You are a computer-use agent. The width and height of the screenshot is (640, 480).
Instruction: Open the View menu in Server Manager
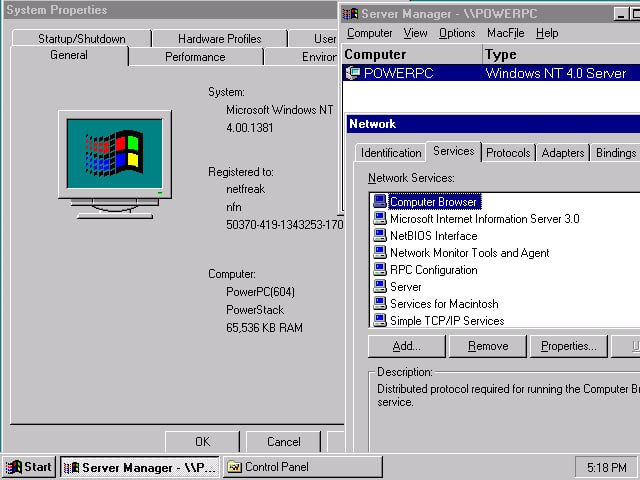click(x=416, y=33)
